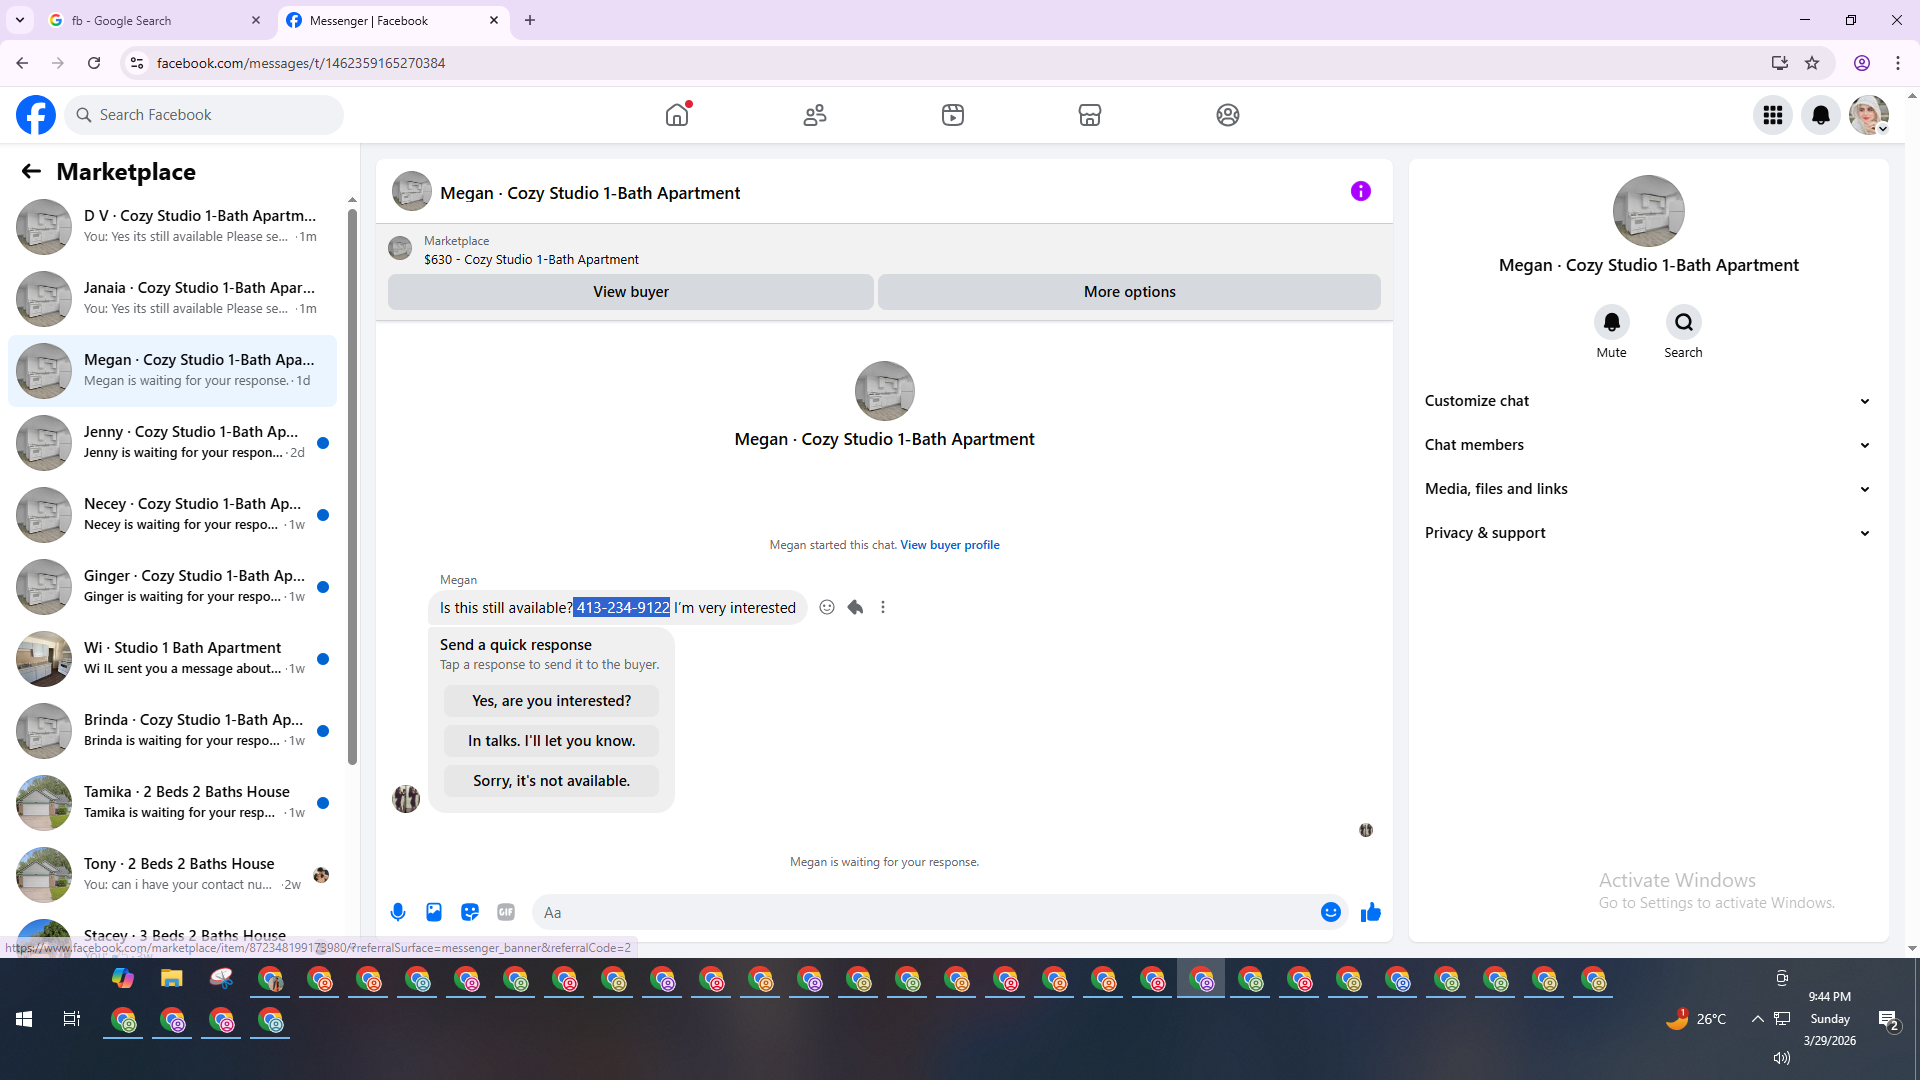1920x1080 pixels.
Task: Open the Groups icon in top navigation
Action: click(x=1228, y=115)
